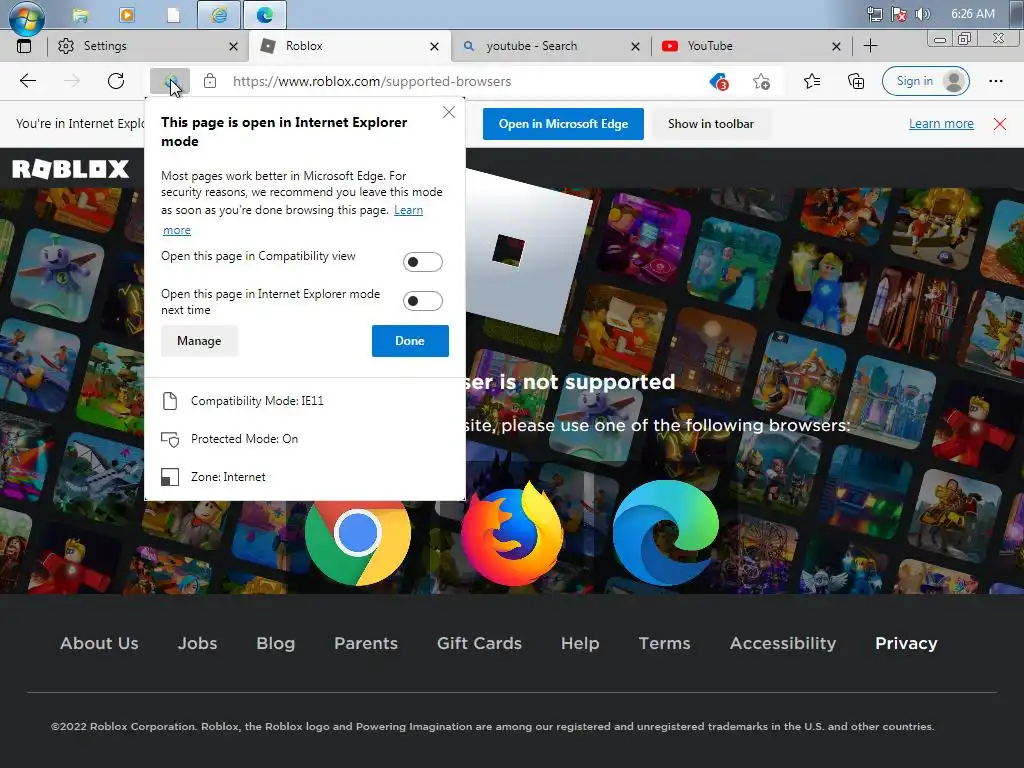The height and width of the screenshot is (768, 1024).
Task: Add this page to favorites star icon
Action: tap(761, 82)
